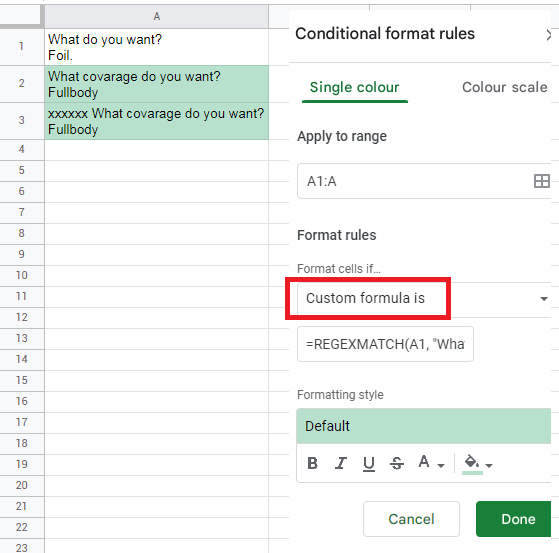Toggle italic formatting style
This screenshot has width=559, height=553.
coord(340,463)
